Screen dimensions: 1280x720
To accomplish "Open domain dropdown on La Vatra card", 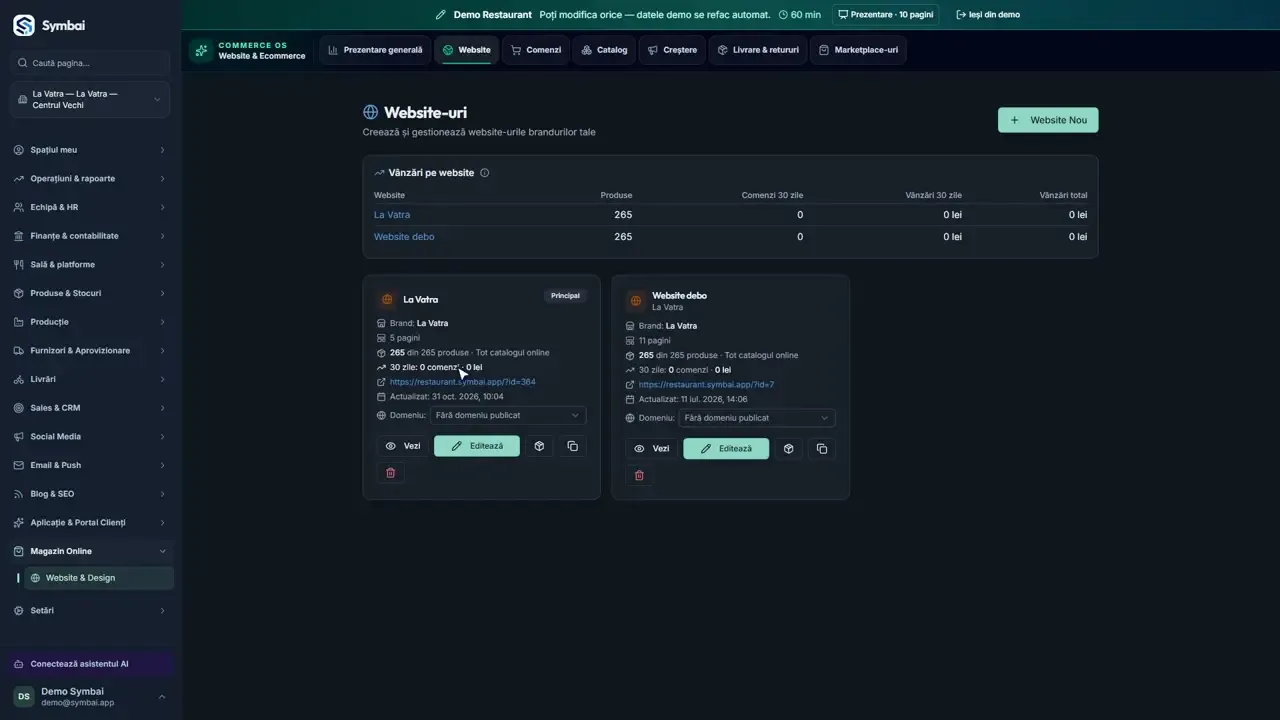I will pyautogui.click(x=508, y=415).
